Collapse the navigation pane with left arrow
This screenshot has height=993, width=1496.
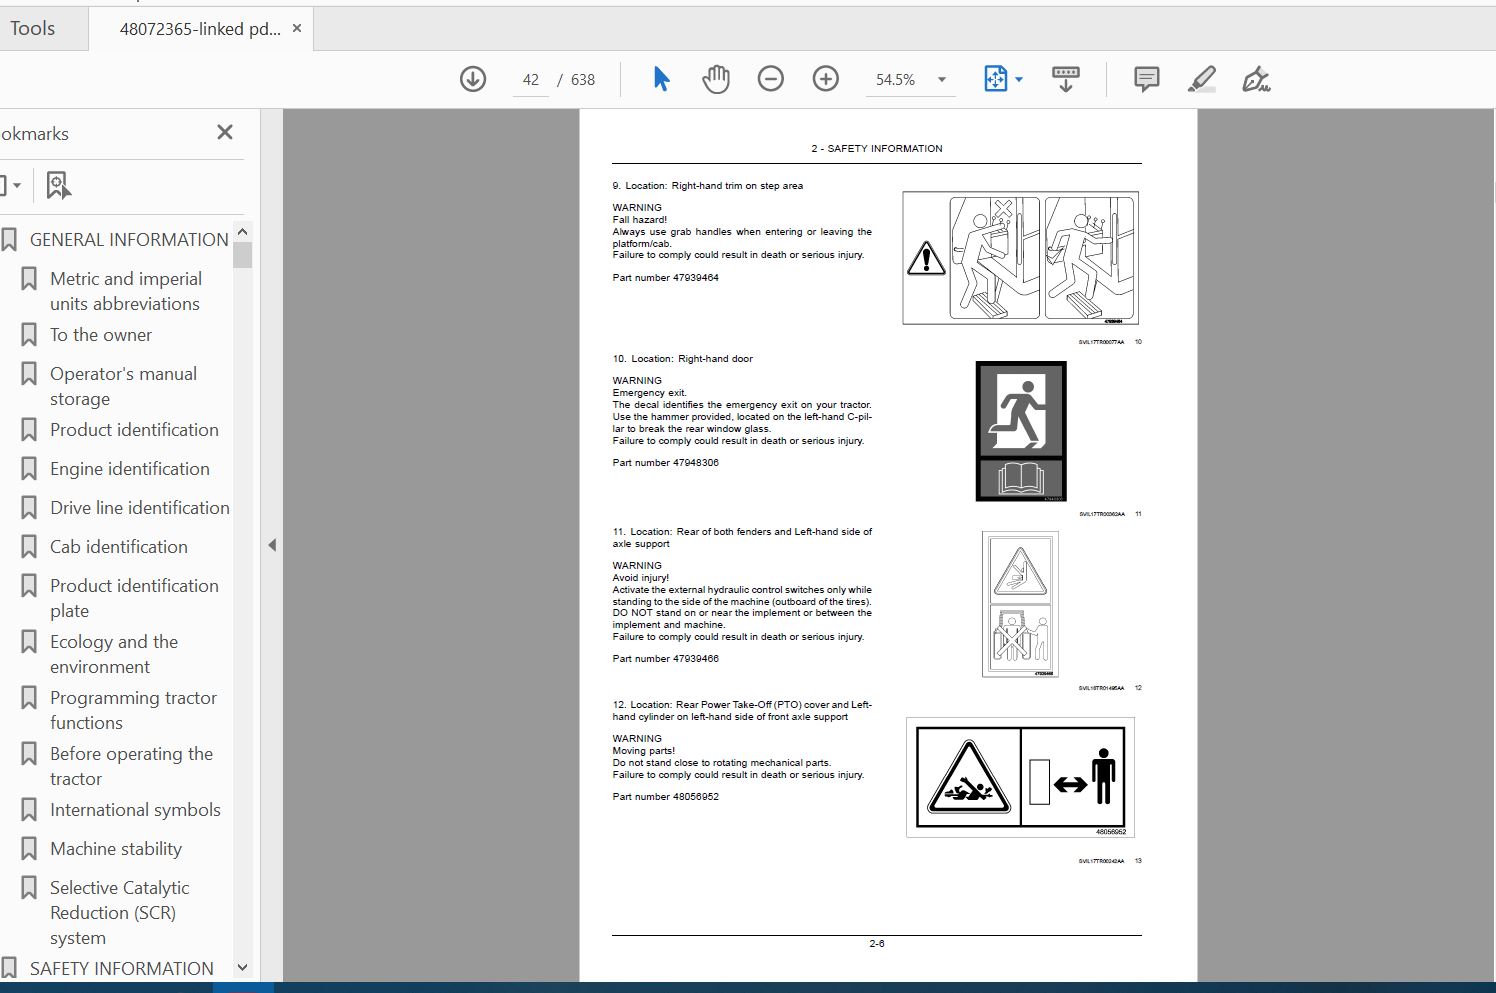272,545
